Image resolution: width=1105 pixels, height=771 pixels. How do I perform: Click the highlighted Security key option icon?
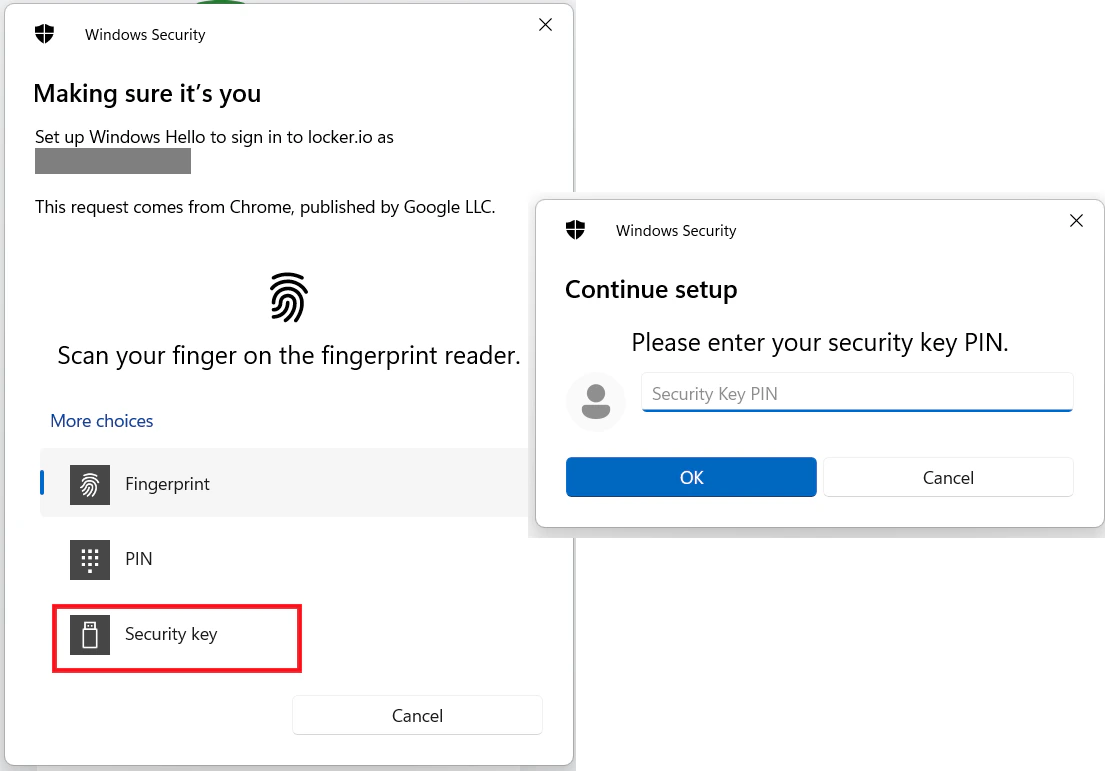point(90,634)
